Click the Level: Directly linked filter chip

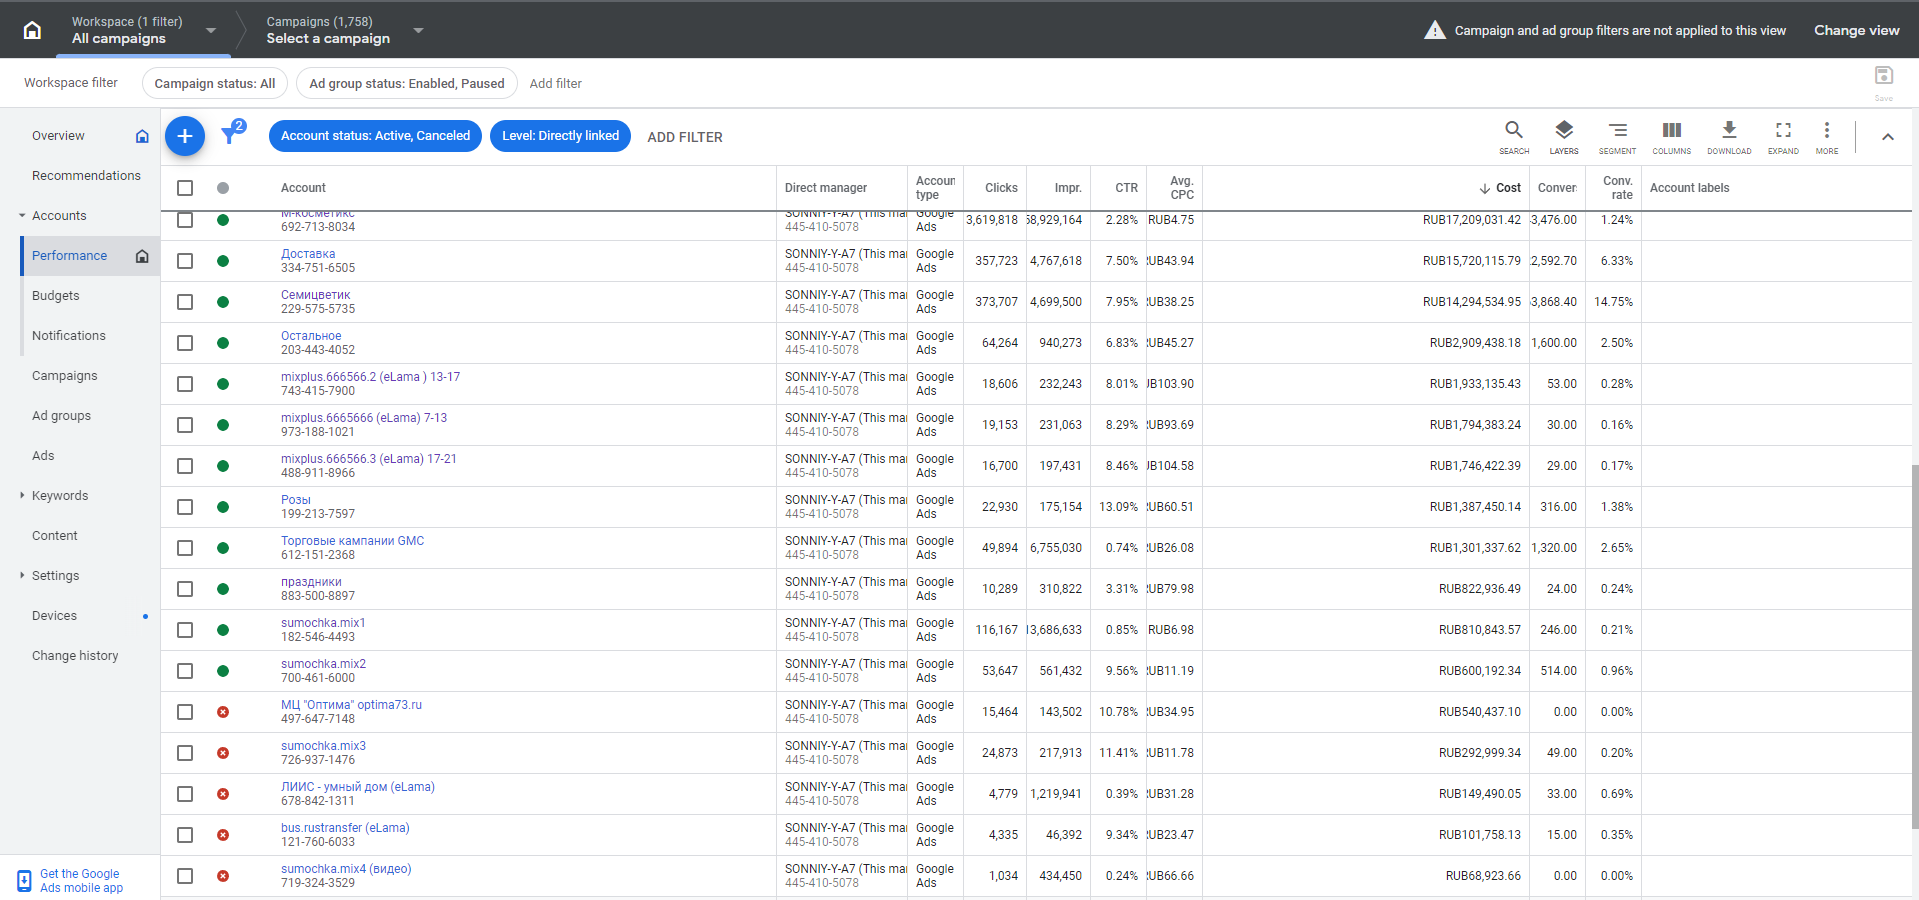coord(560,136)
